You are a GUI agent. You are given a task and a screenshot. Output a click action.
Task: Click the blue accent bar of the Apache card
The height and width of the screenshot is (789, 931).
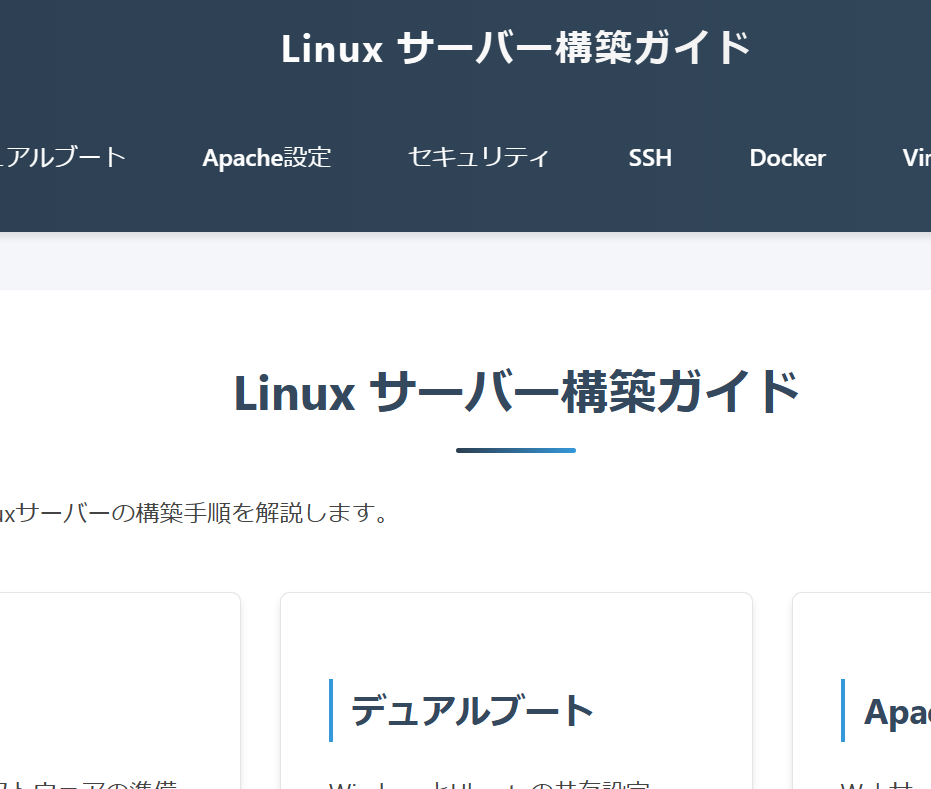coord(843,711)
